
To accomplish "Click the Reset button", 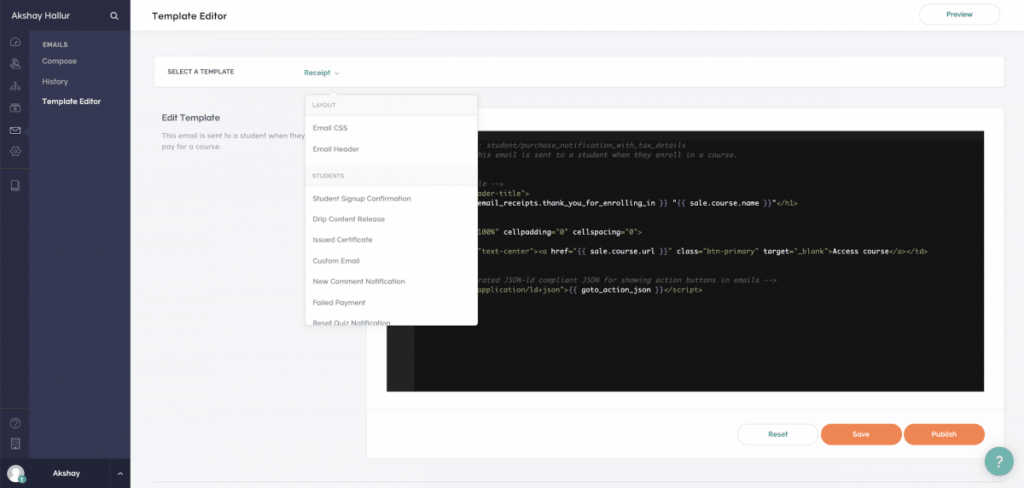I will pos(777,434).
